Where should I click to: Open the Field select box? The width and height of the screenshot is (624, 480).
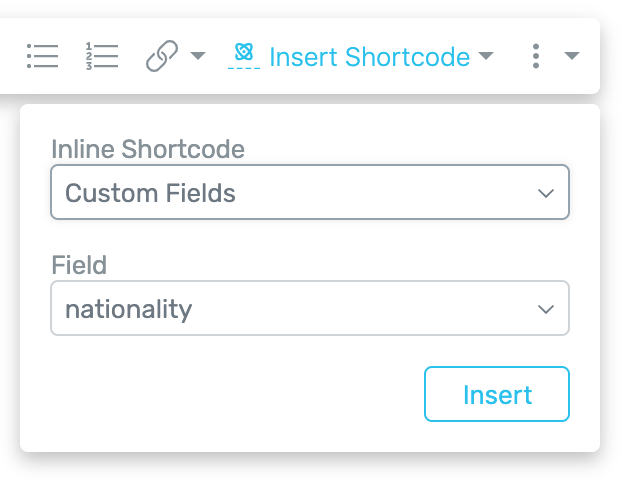pos(310,308)
